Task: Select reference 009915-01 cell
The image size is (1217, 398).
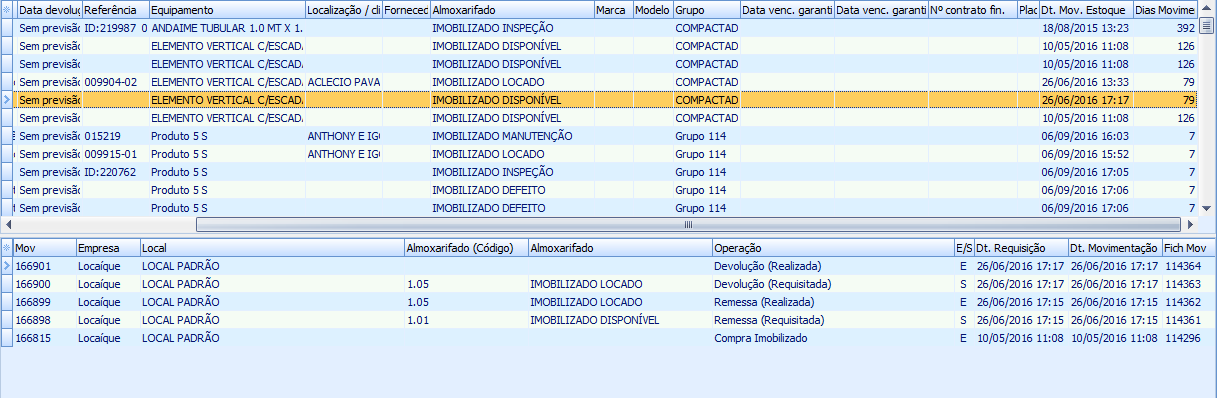Action: [x=115, y=154]
